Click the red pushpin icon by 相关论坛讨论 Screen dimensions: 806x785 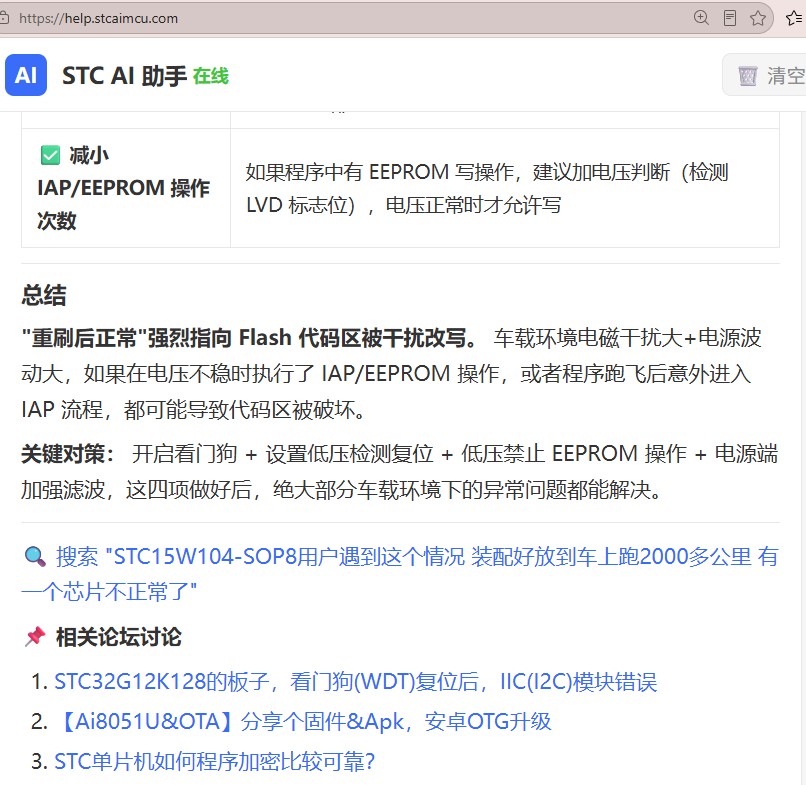[35, 636]
